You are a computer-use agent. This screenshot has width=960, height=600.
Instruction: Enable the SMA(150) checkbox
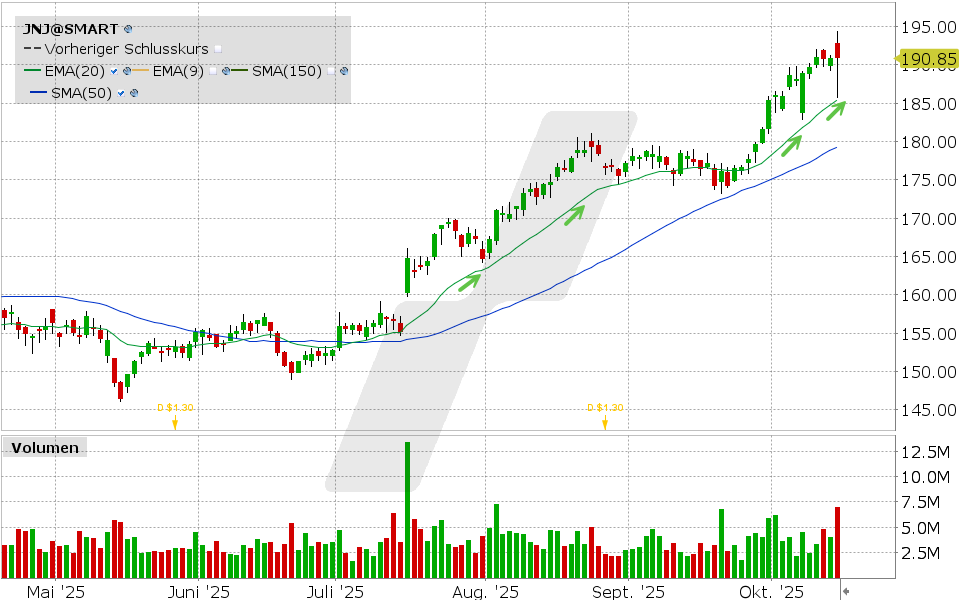tap(331, 71)
